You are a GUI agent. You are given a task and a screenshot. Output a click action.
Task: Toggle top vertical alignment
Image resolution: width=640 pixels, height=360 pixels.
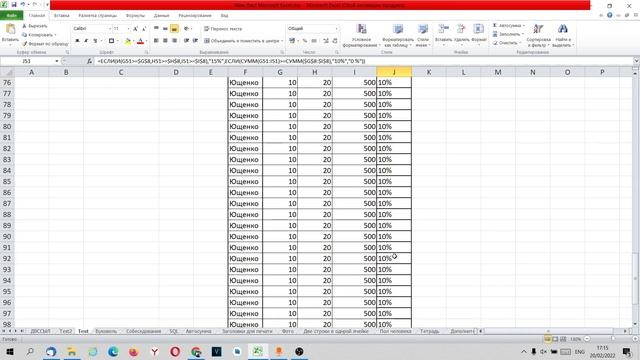tap(156, 29)
